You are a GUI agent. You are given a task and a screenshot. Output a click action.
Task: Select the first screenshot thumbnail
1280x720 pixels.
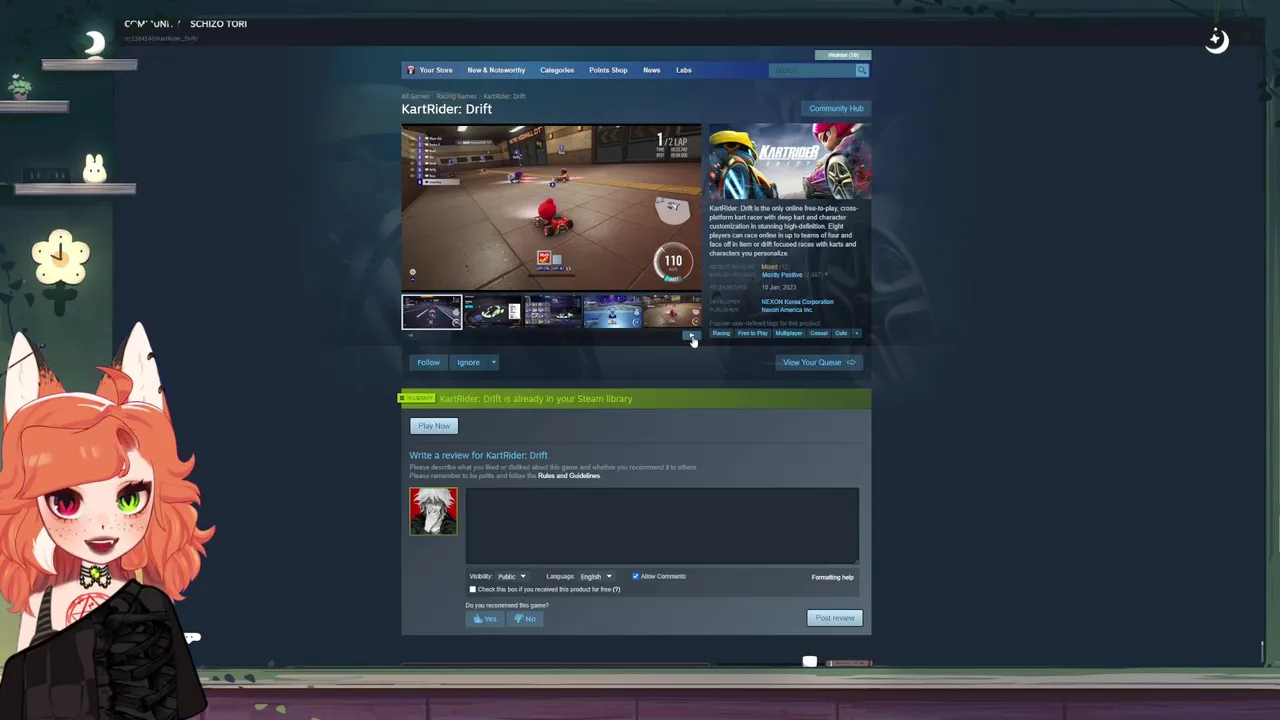432,312
